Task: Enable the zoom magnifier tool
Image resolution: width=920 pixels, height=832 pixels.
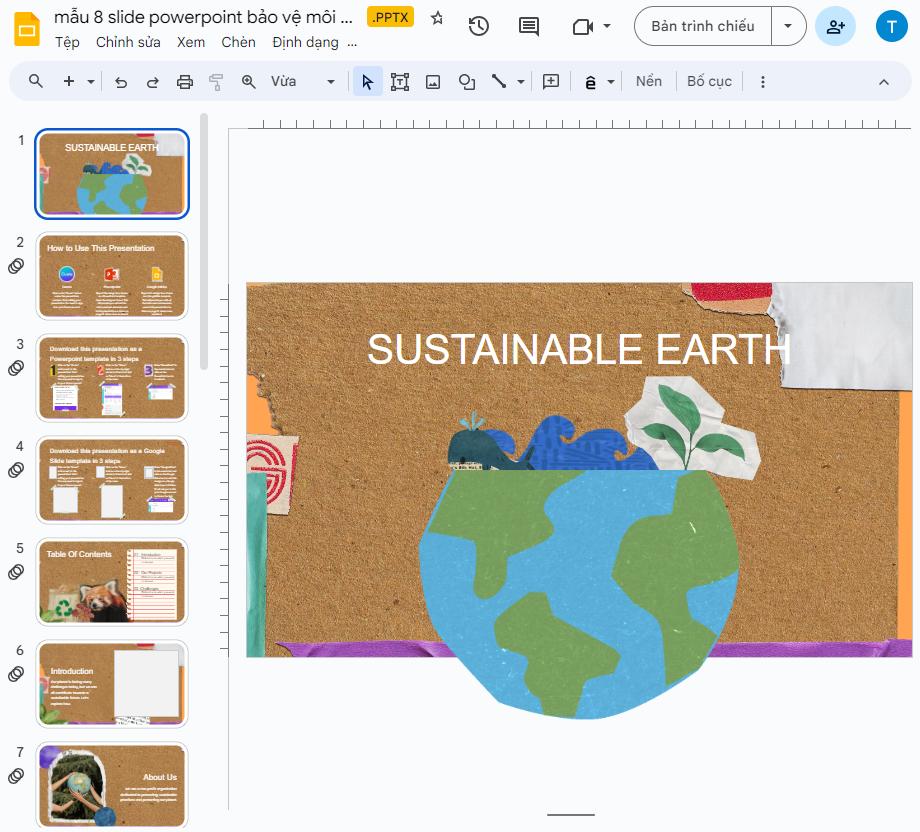Action: click(248, 81)
